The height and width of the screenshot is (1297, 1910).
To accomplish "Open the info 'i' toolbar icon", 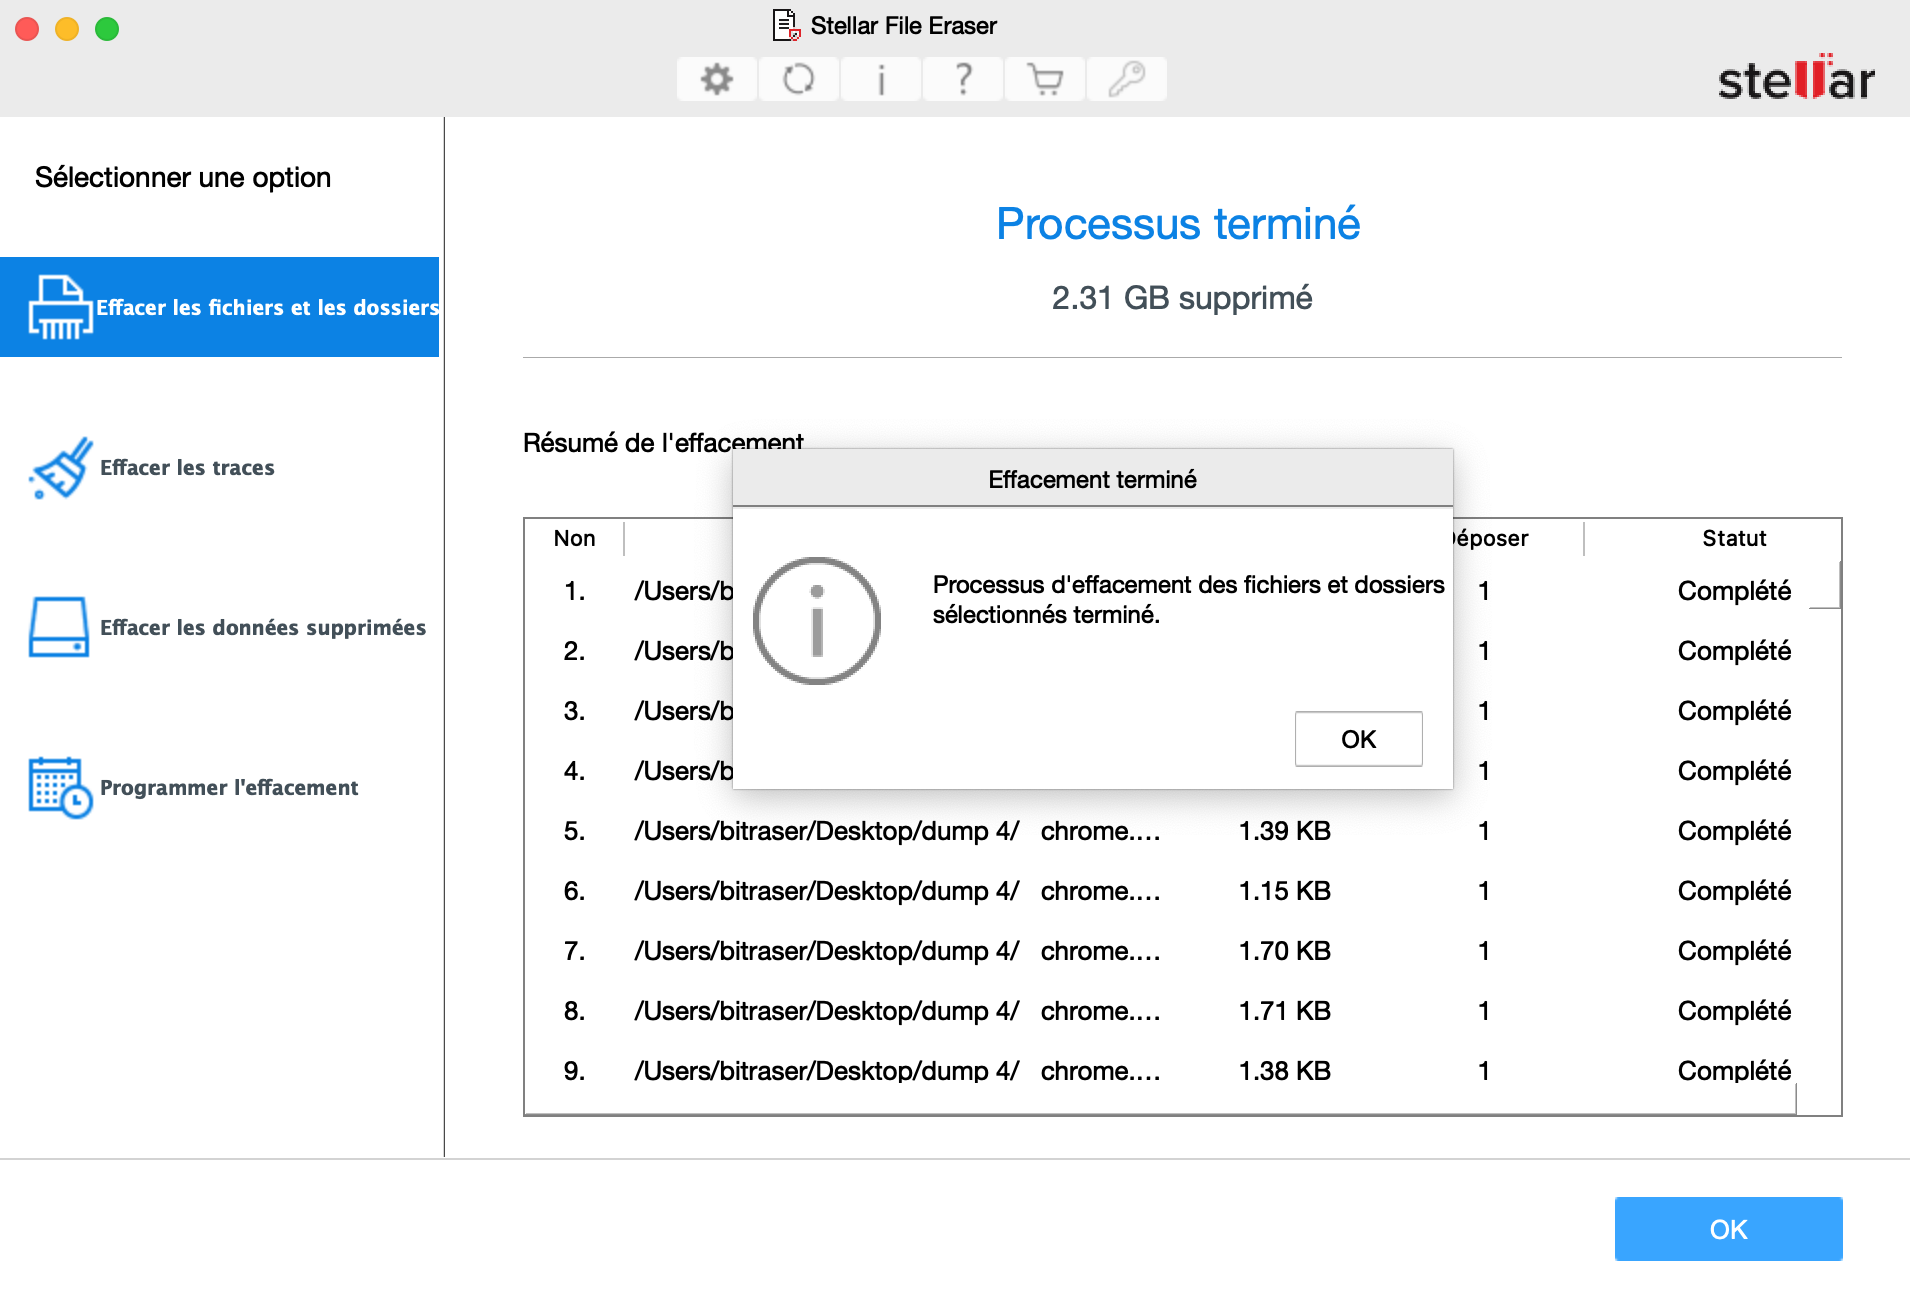I will (880, 79).
